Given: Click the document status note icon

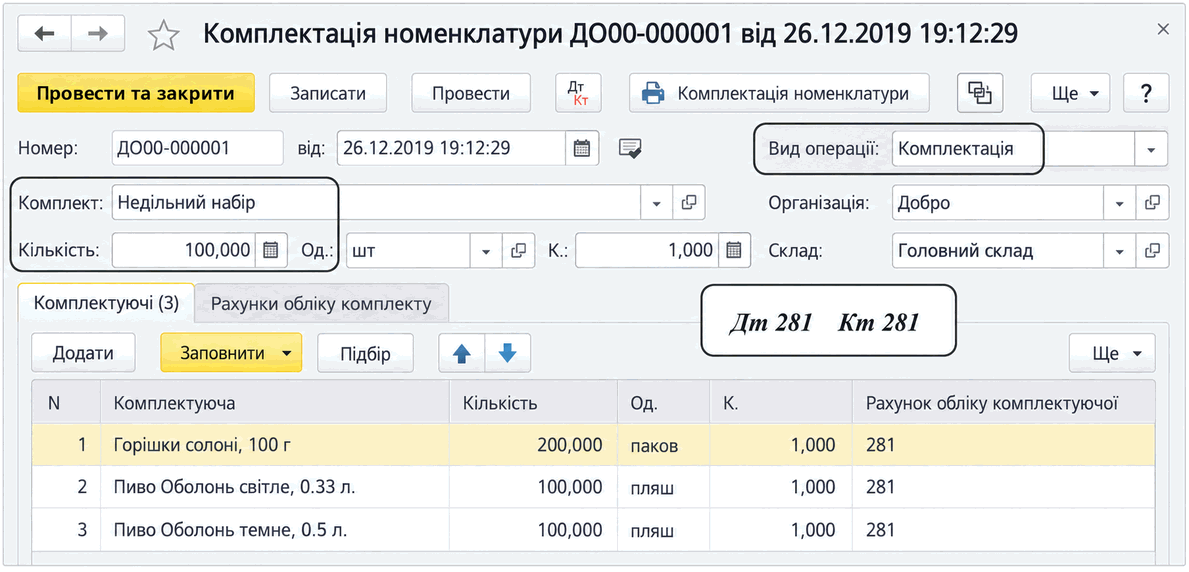Looking at the screenshot, I should (x=630, y=148).
